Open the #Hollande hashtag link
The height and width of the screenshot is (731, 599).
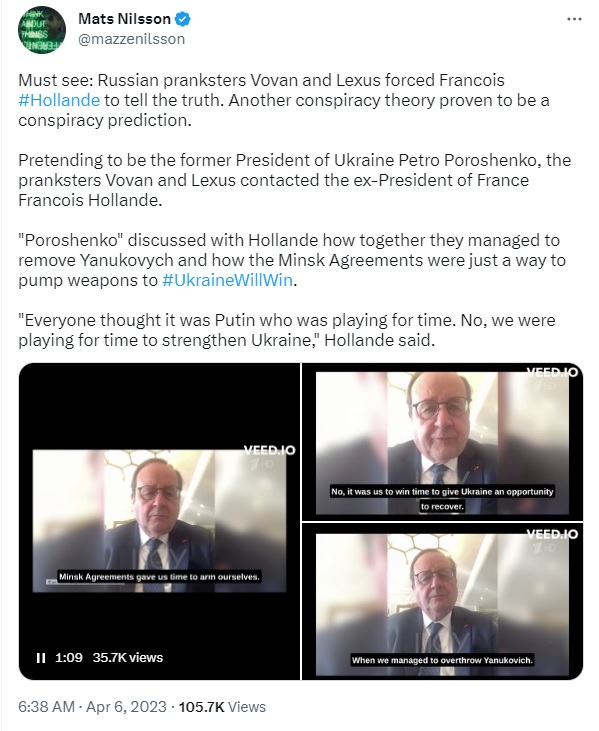59,100
